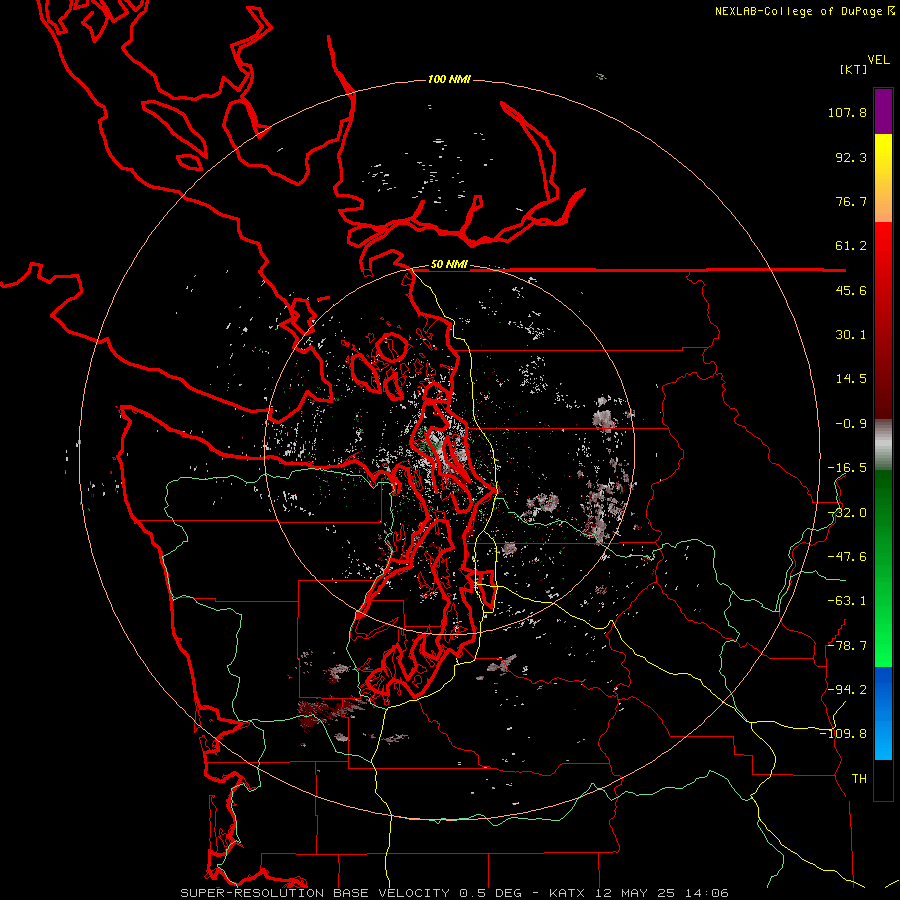Click the 50 NMI range ring label
This screenshot has width=900, height=900.
tap(449, 265)
